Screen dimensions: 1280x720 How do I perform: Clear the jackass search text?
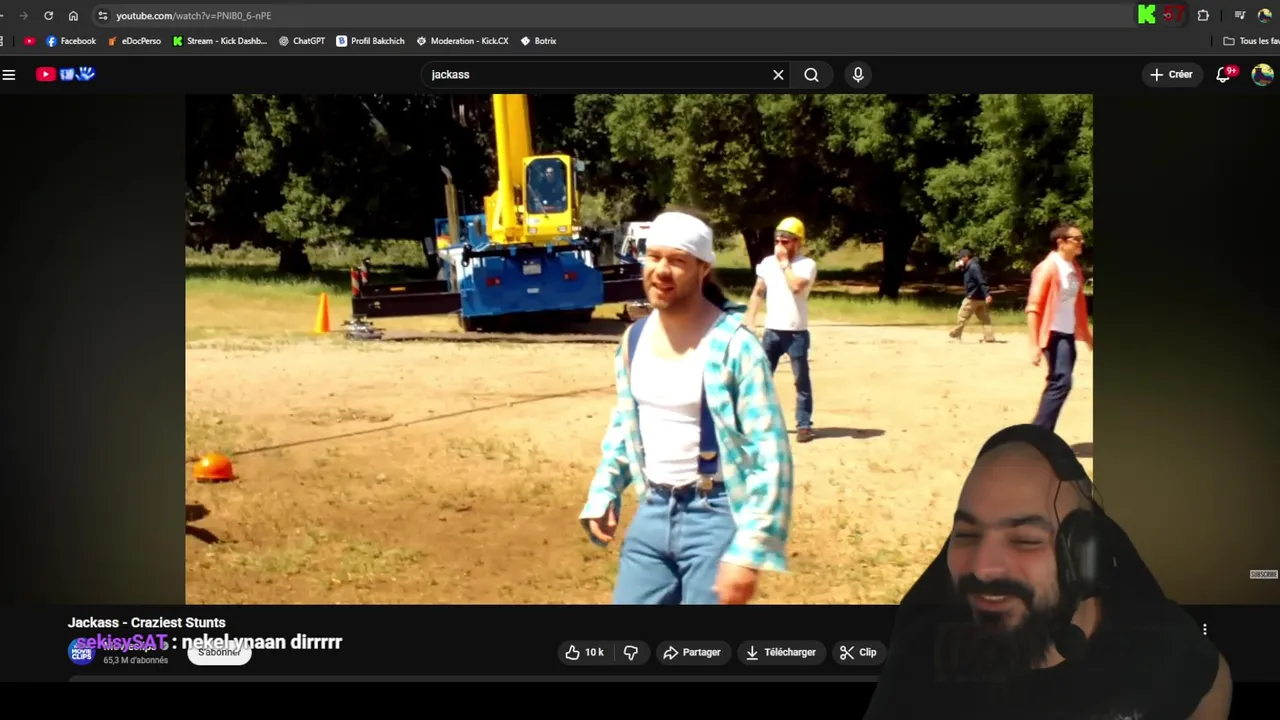(778, 75)
